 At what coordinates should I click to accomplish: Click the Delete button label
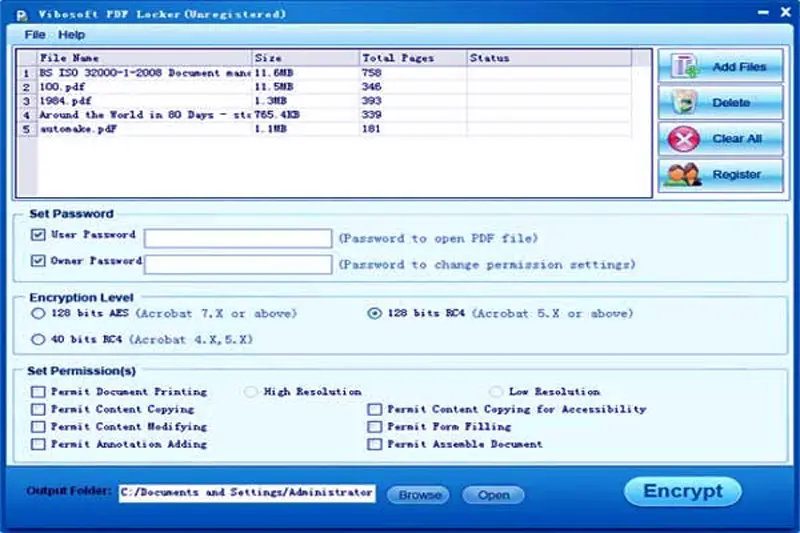pos(731,103)
